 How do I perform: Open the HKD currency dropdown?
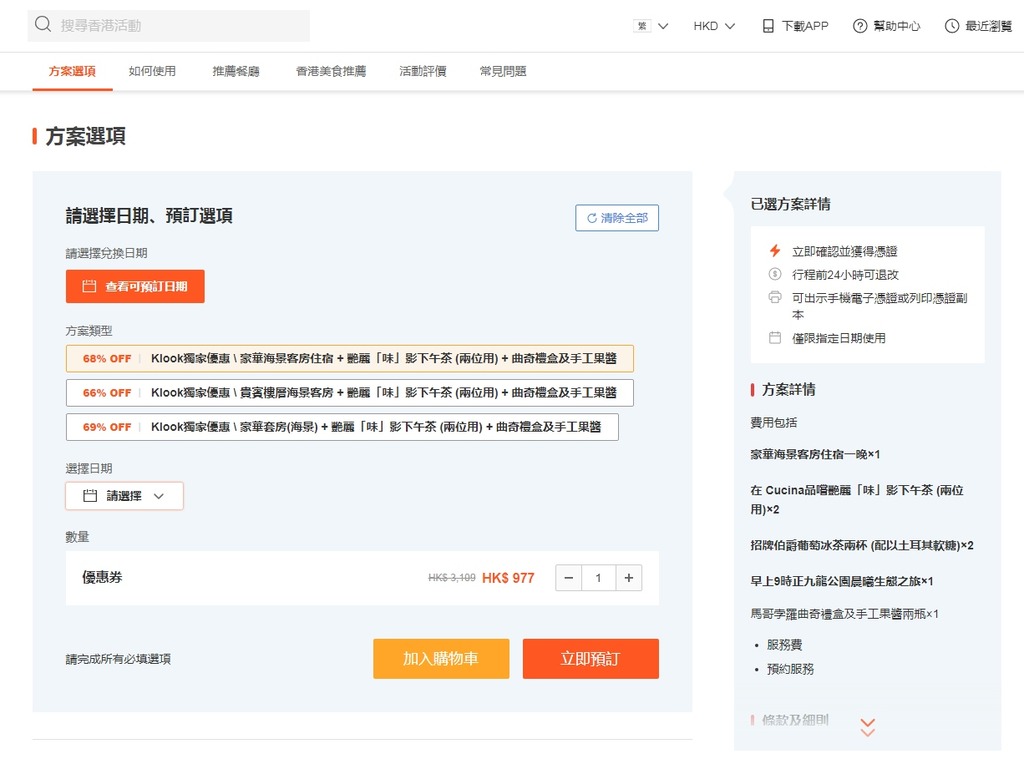click(713, 25)
